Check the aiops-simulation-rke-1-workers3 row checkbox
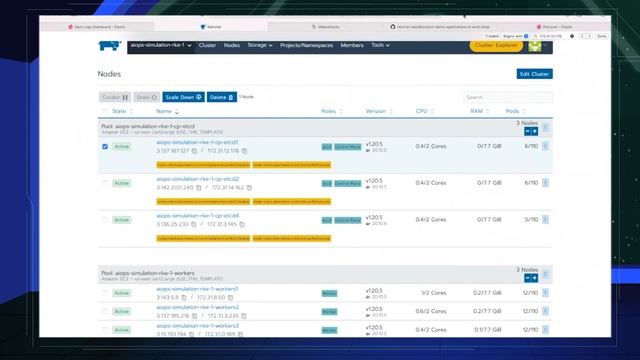Screen dimensions: 640x360 pyautogui.click(x=105, y=329)
